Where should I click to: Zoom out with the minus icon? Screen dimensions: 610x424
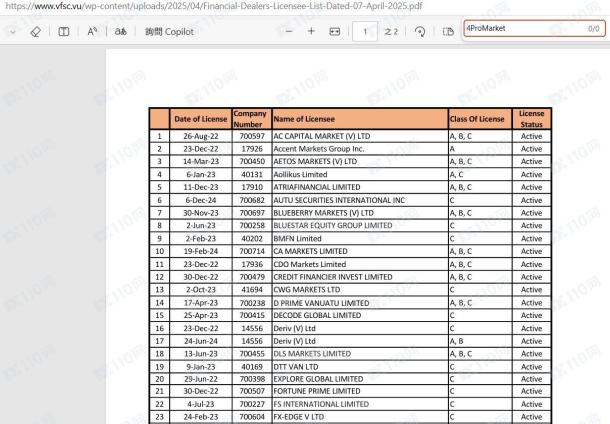289,32
